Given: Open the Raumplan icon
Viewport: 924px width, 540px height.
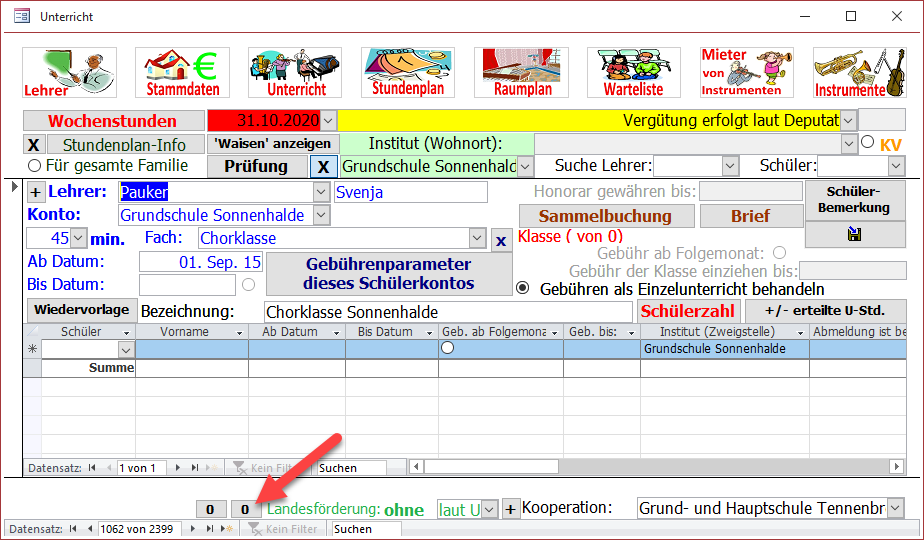Looking at the screenshot, I should click(521, 71).
